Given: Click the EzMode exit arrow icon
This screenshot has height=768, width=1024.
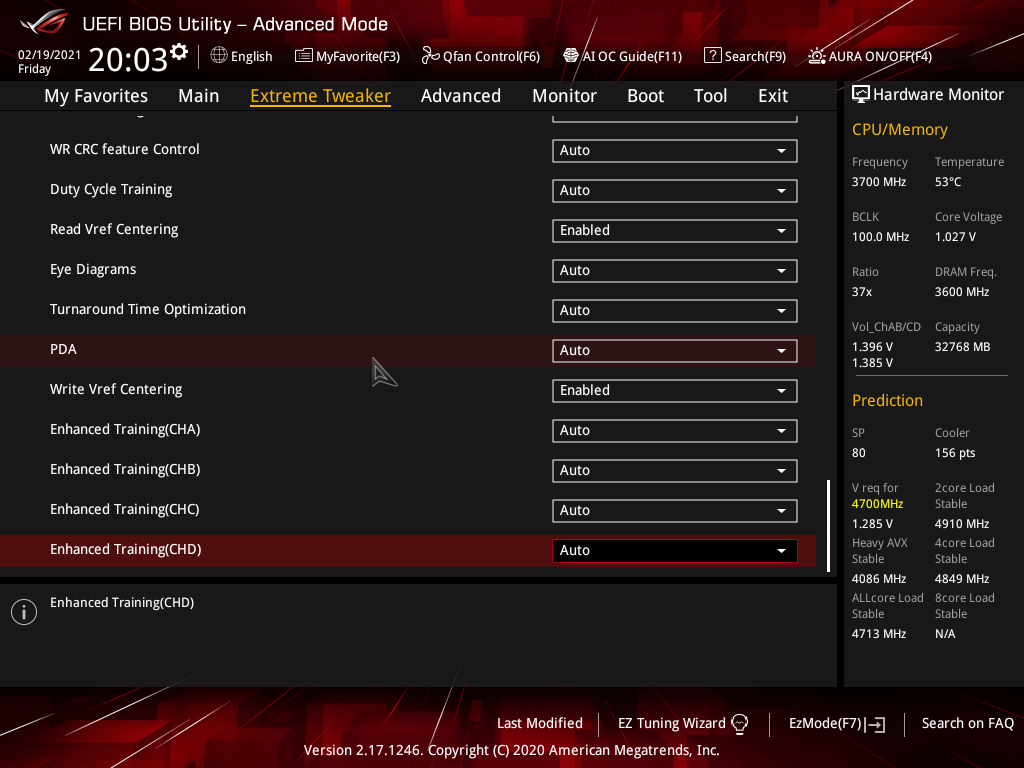Looking at the screenshot, I should pos(875,724).
